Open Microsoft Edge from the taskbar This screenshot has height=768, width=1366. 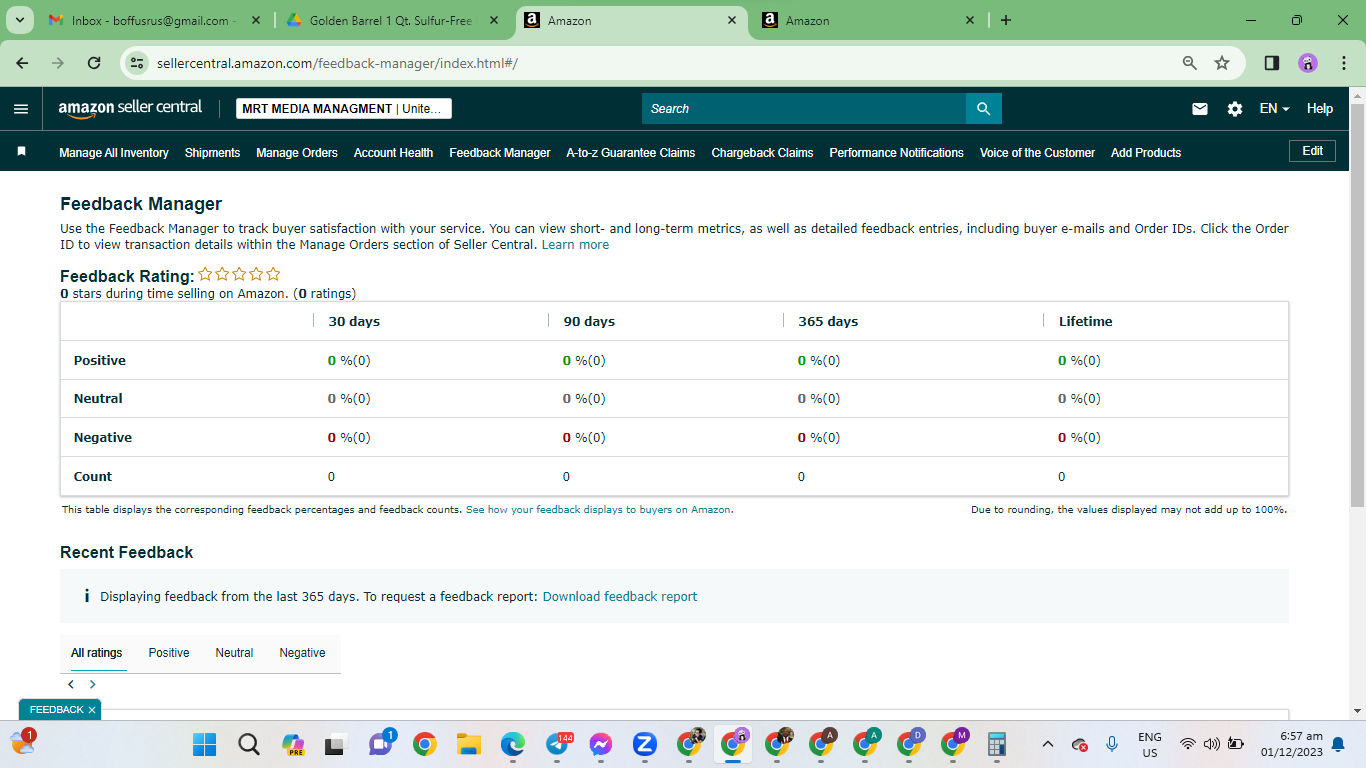tap(513, 744)
